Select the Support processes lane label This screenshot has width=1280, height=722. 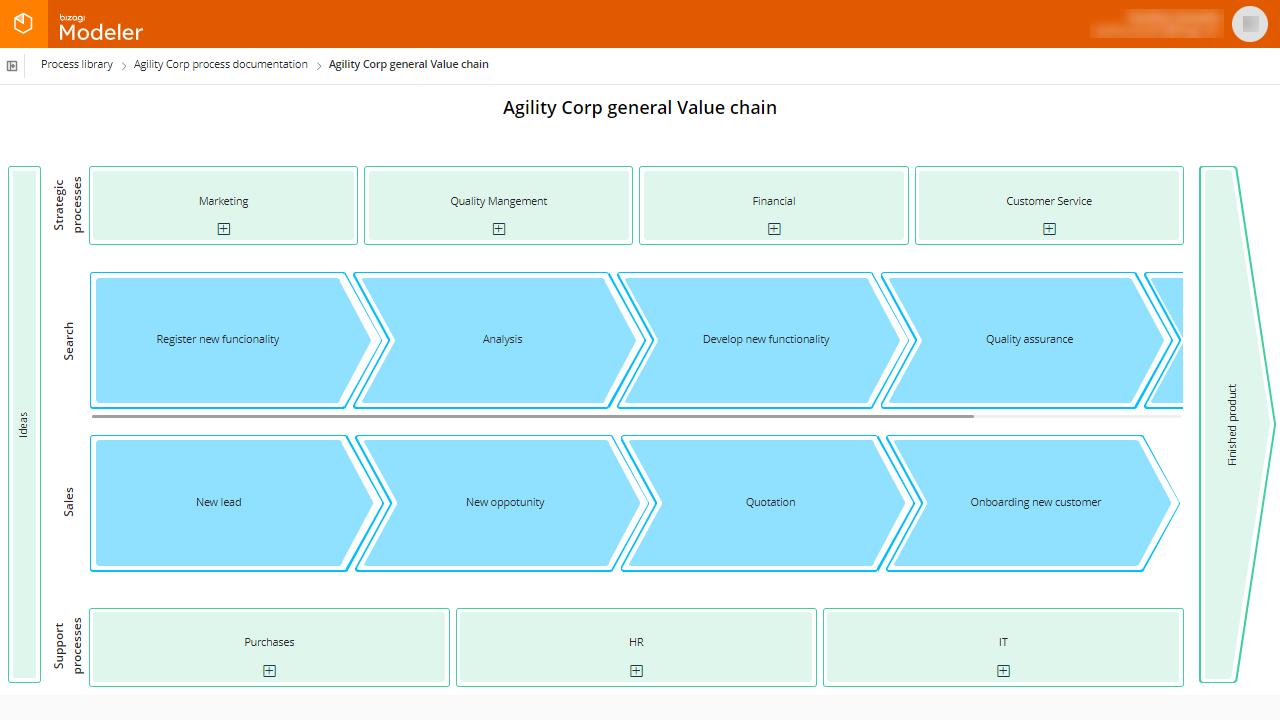point(68,647)
